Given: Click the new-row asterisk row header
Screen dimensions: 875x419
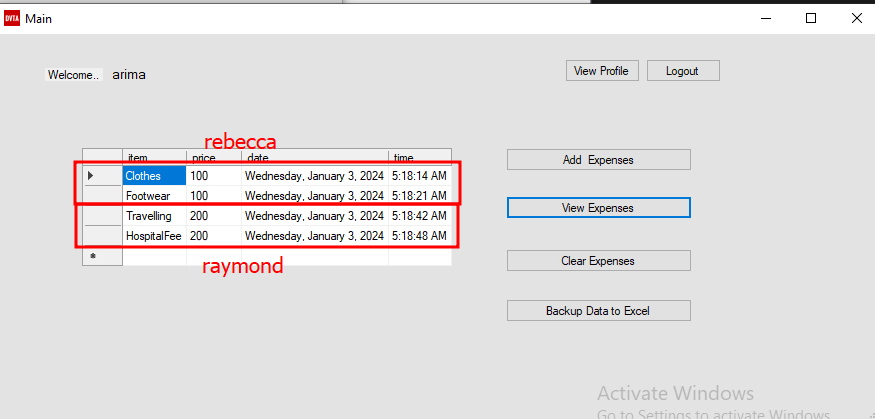Looking at the screenshot, I should tap(102, 256).
